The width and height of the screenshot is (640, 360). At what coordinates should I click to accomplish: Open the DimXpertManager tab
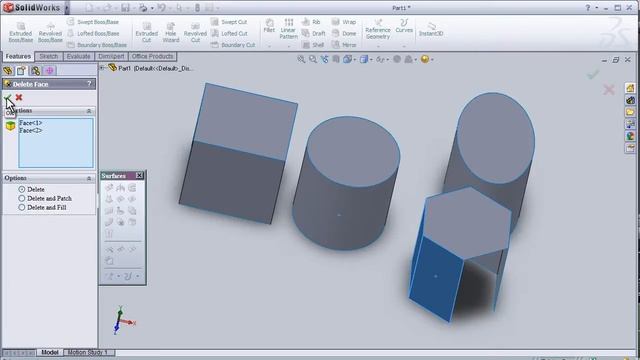[x=49, y=71]
